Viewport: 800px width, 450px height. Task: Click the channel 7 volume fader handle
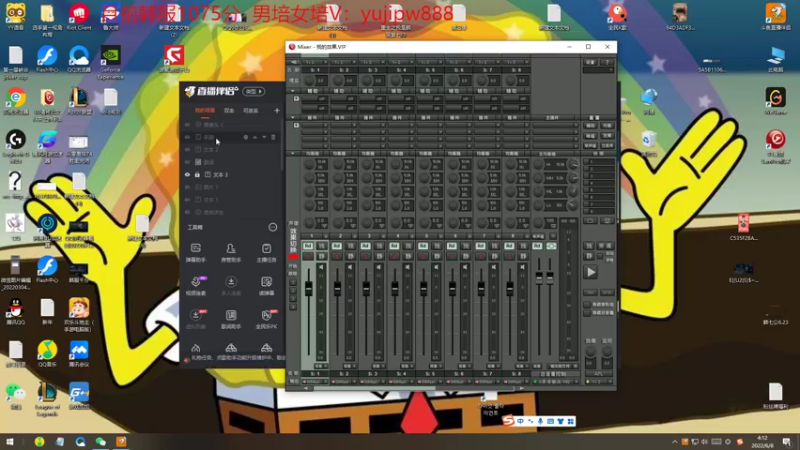pos(481,289)
